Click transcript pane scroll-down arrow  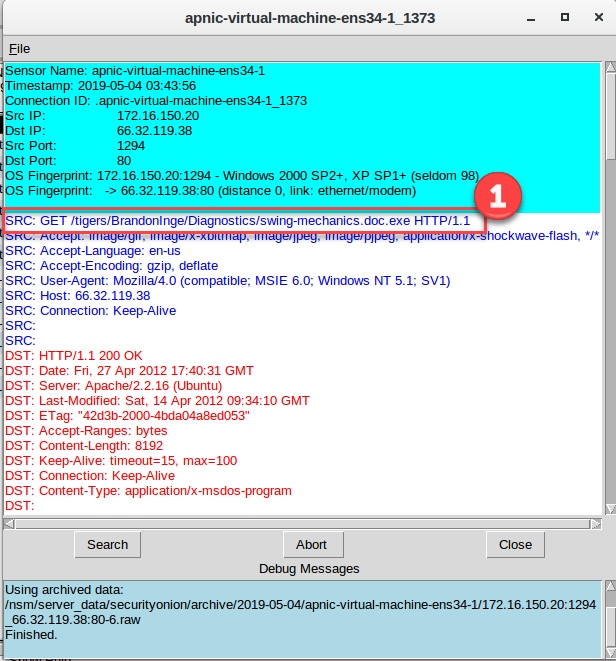coord(611,509)
